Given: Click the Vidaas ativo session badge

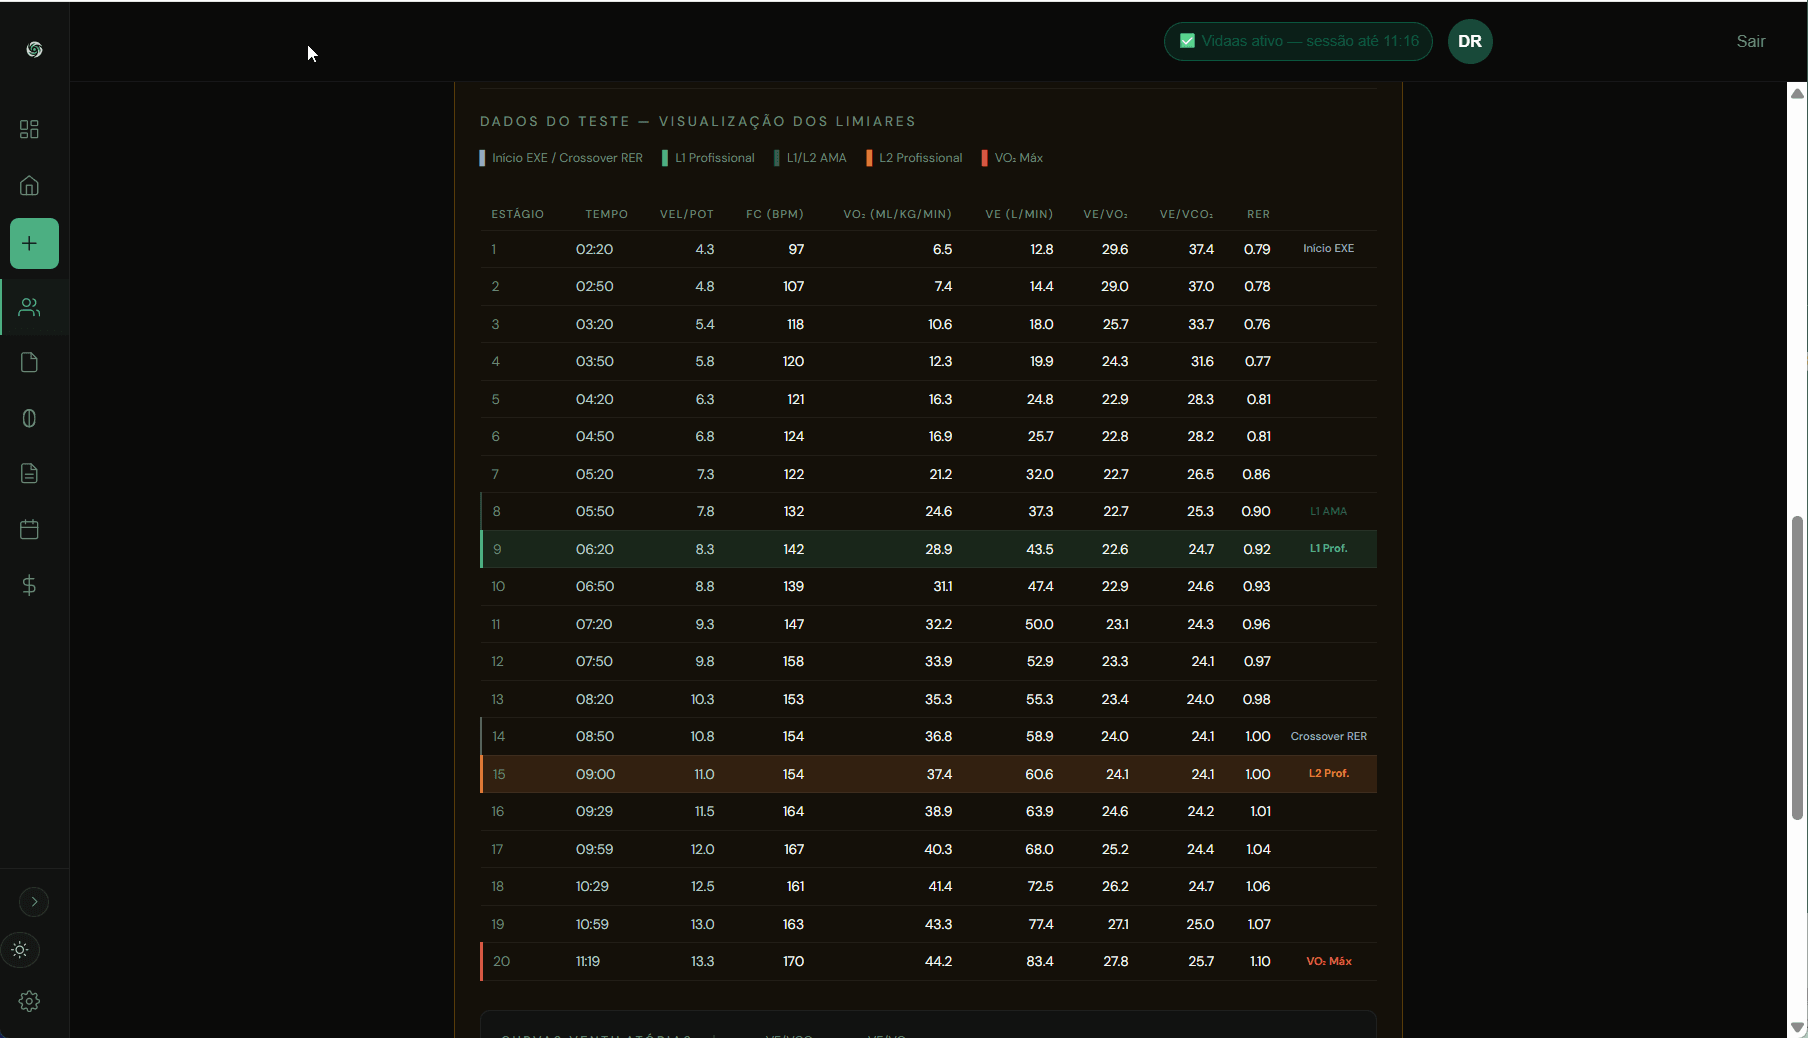Looking at the screenshot, I should (1298, 41).
